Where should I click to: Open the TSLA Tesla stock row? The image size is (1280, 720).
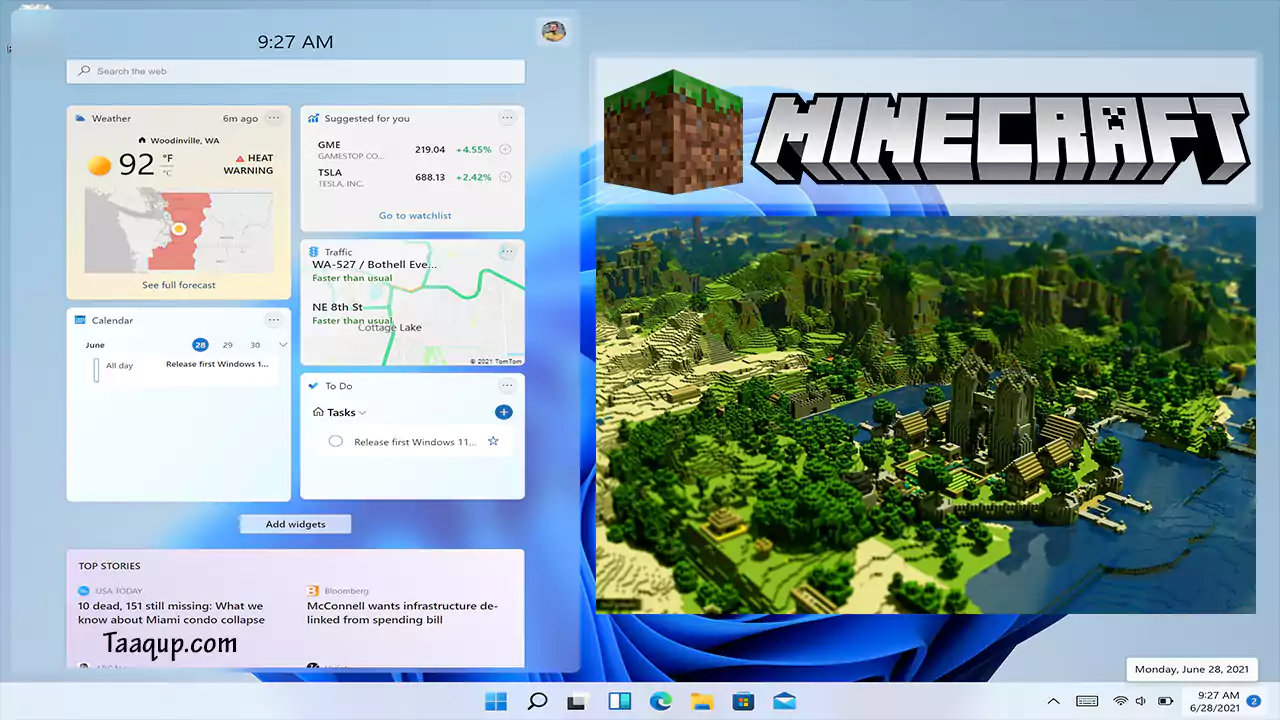413,178
